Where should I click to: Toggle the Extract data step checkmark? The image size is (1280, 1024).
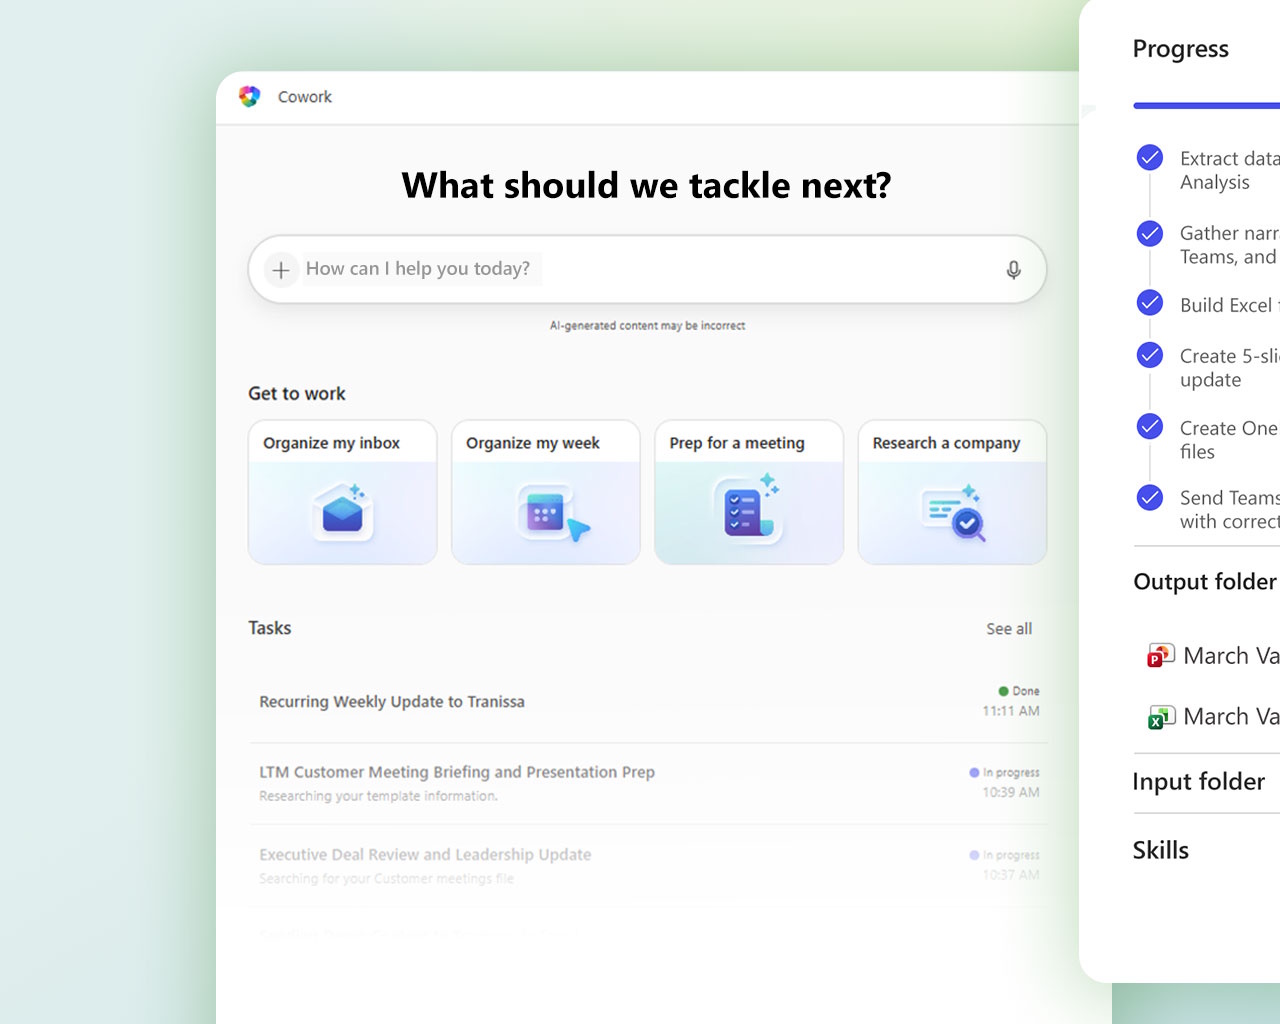(1150, 158)
